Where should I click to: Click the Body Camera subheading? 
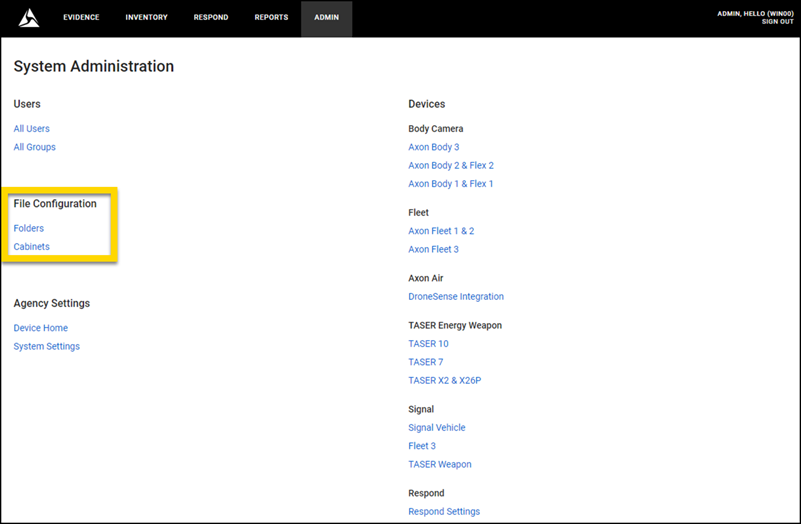point(436,129)
